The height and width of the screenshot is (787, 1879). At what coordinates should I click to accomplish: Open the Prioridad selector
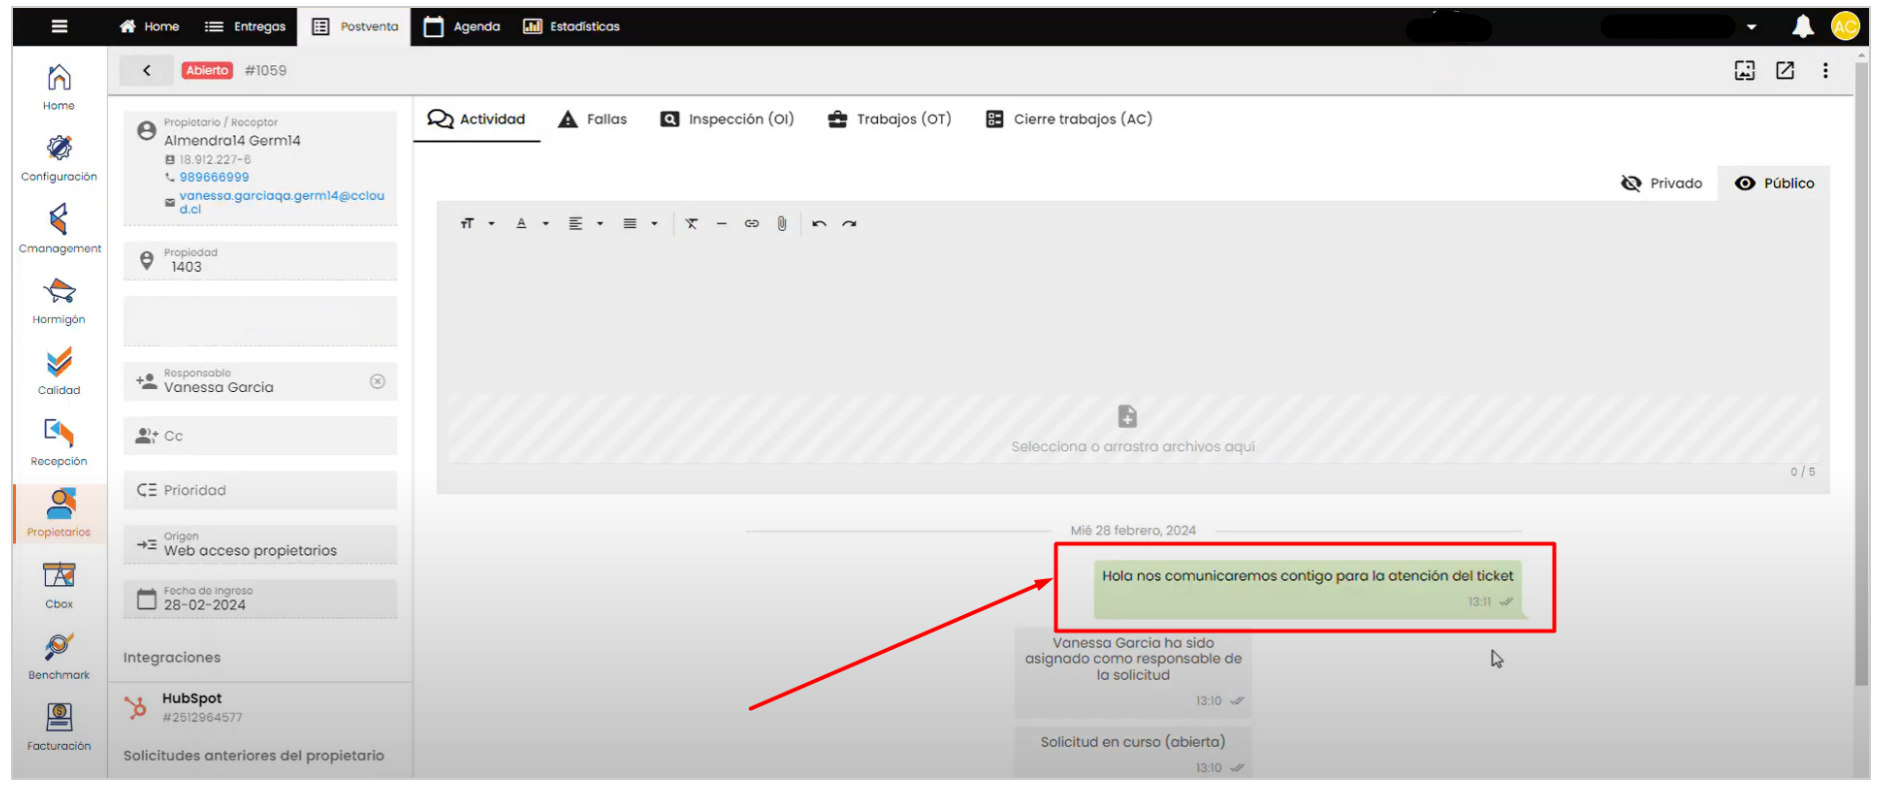[x=260, y=490]
